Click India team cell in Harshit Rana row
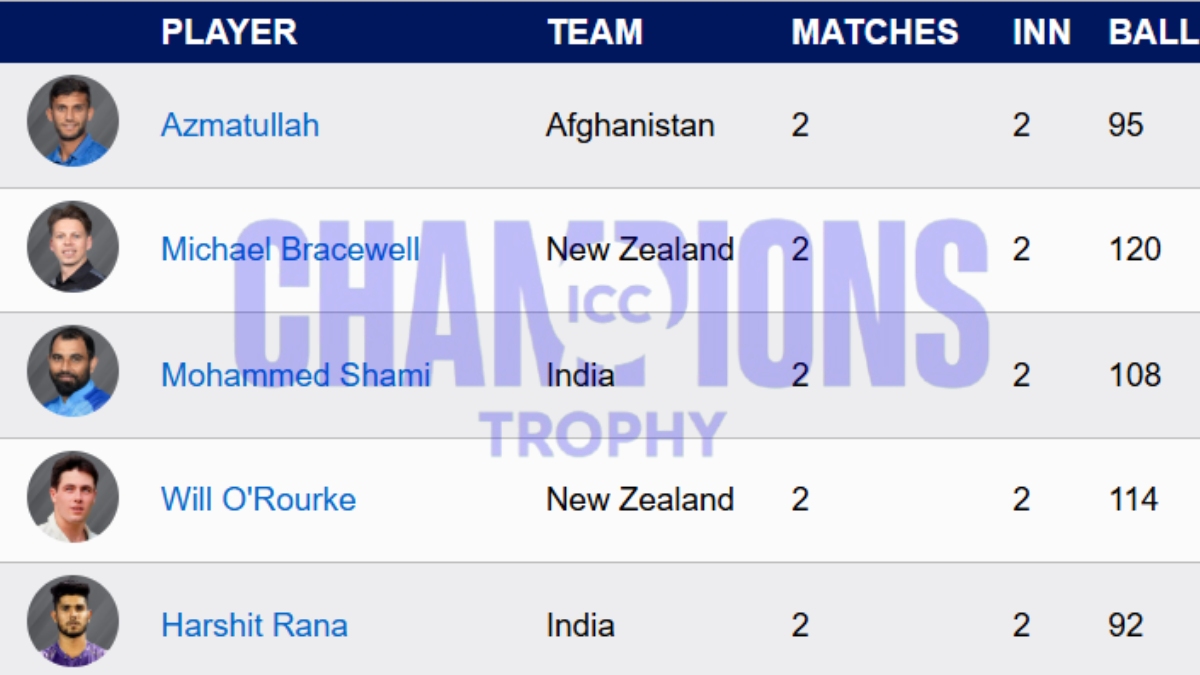Viewport: 1200px width, 675px height. click(580, 625)
